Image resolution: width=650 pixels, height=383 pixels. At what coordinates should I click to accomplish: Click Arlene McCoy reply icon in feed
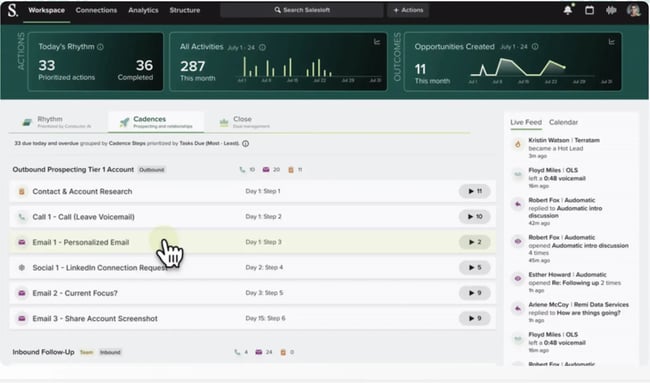518,308
